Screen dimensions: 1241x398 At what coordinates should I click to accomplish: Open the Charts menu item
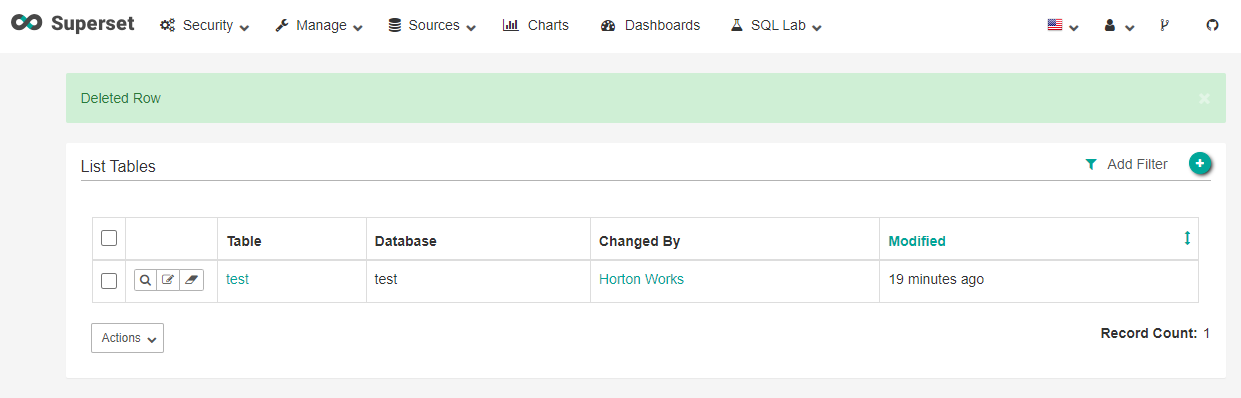point(536,25)
